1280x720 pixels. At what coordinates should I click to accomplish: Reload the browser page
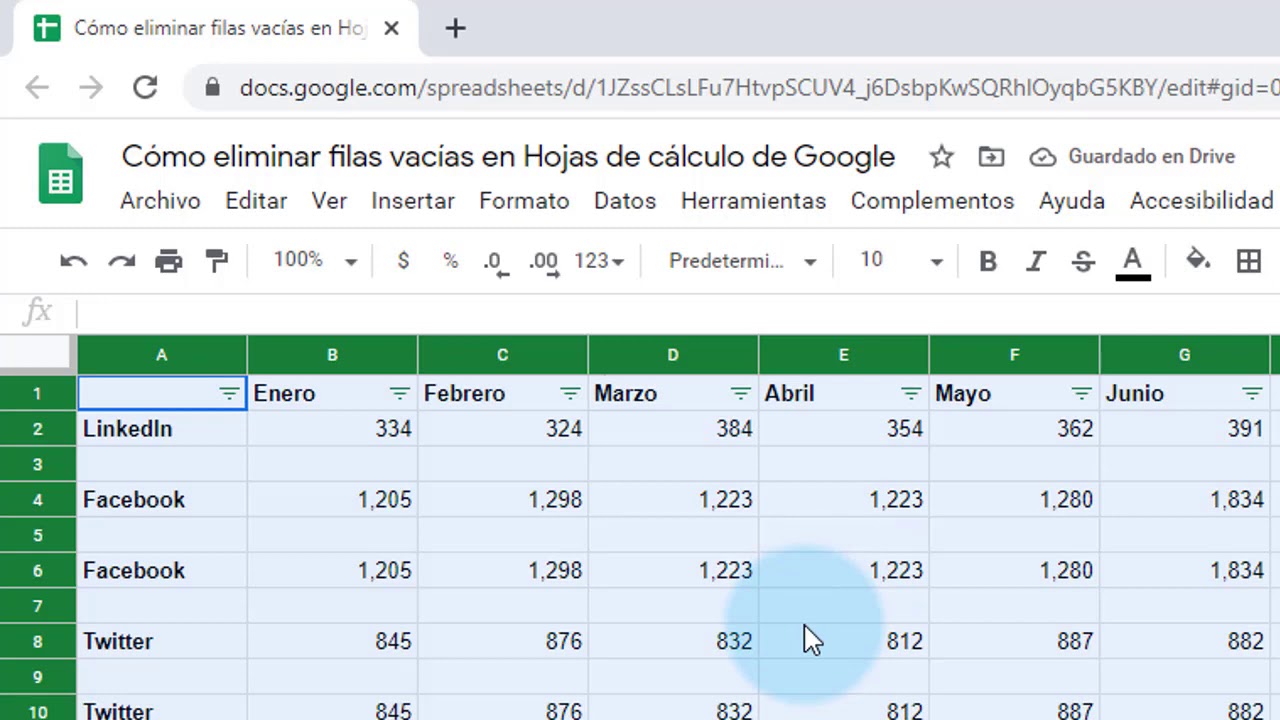145,87
